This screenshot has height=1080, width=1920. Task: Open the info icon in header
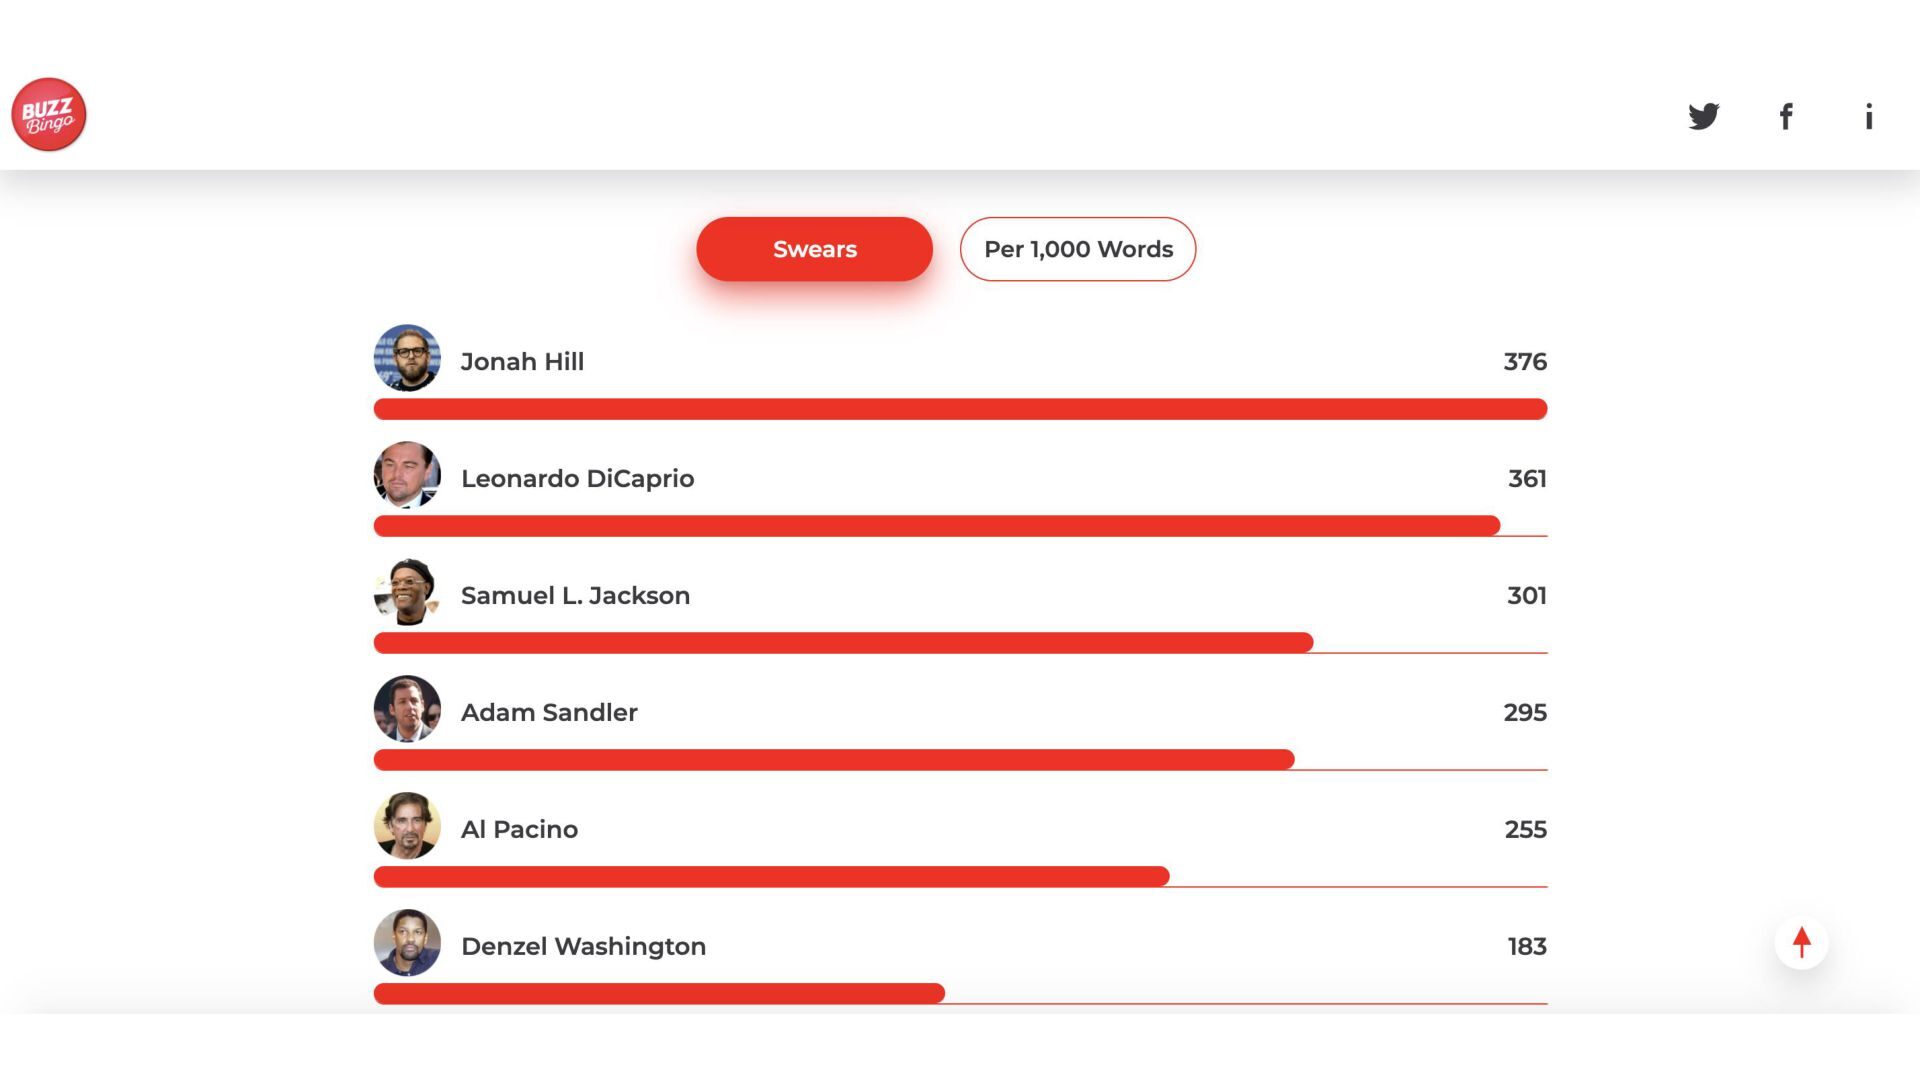pos(1868,116)
